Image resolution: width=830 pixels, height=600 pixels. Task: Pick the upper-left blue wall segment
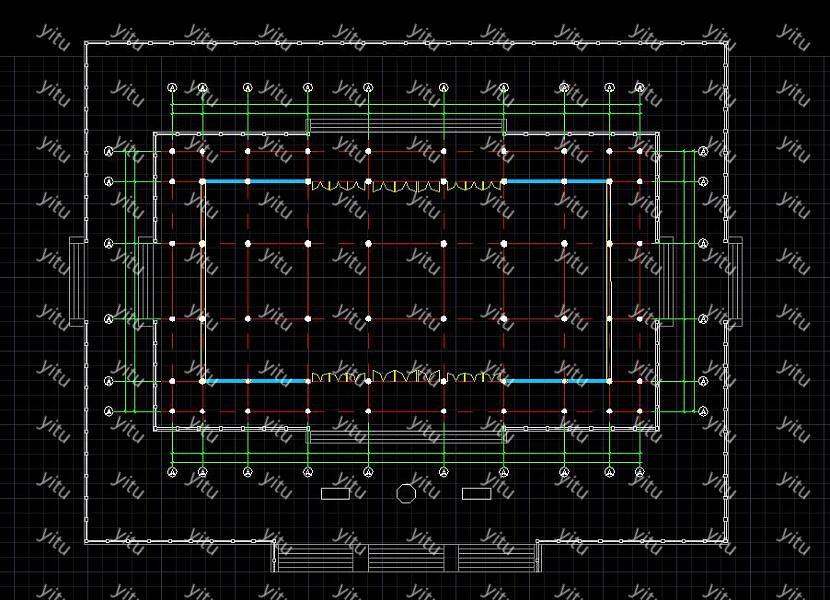[x=255, y=182]
